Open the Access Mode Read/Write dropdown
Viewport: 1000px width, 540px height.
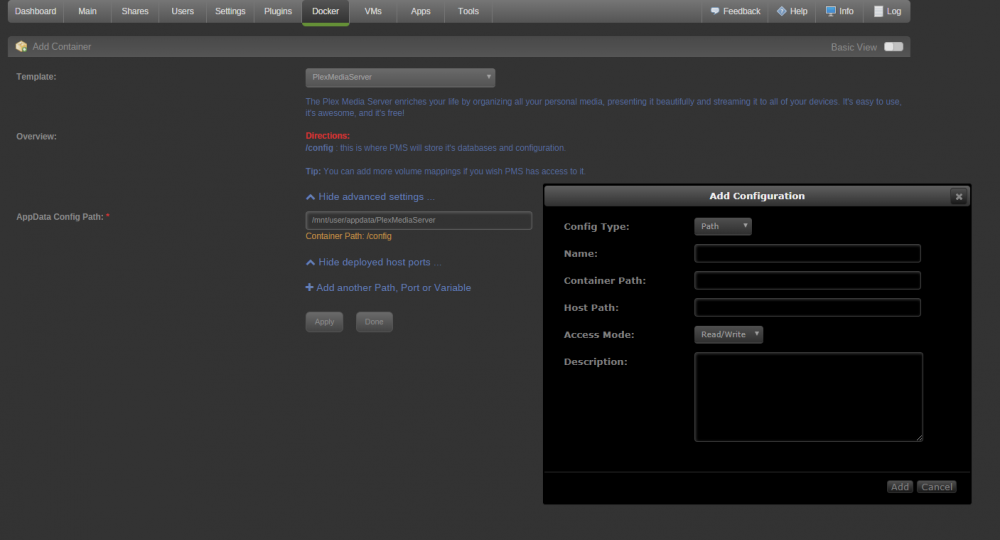[728, 335]
